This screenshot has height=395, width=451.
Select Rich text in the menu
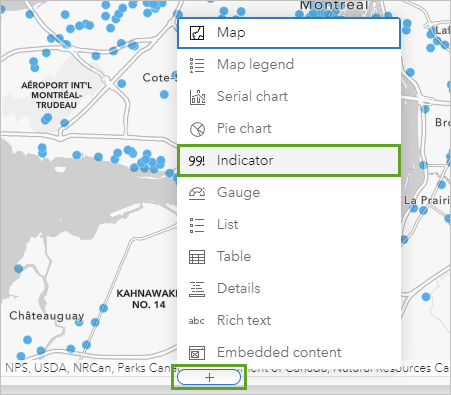click(289, 321)
